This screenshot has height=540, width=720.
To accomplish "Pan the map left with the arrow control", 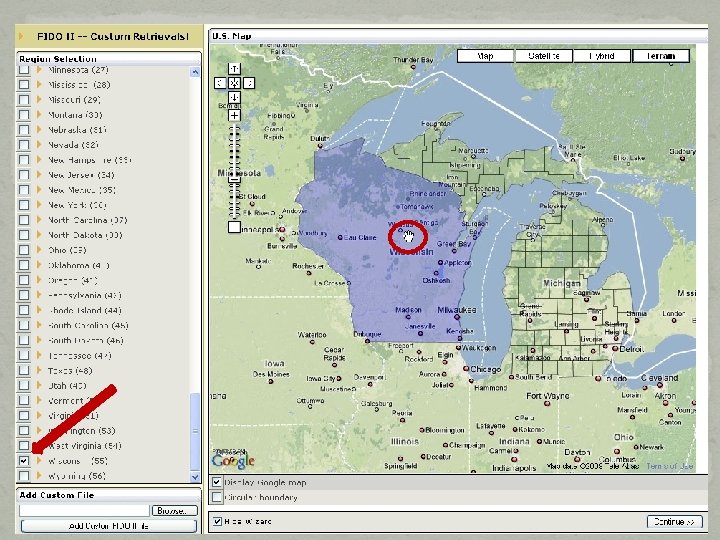I will (220, 83).
